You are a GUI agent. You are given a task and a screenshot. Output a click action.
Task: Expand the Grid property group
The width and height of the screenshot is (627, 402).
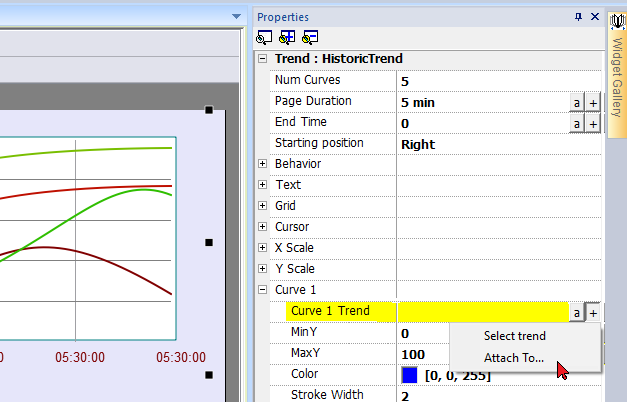tap(263, 206)
